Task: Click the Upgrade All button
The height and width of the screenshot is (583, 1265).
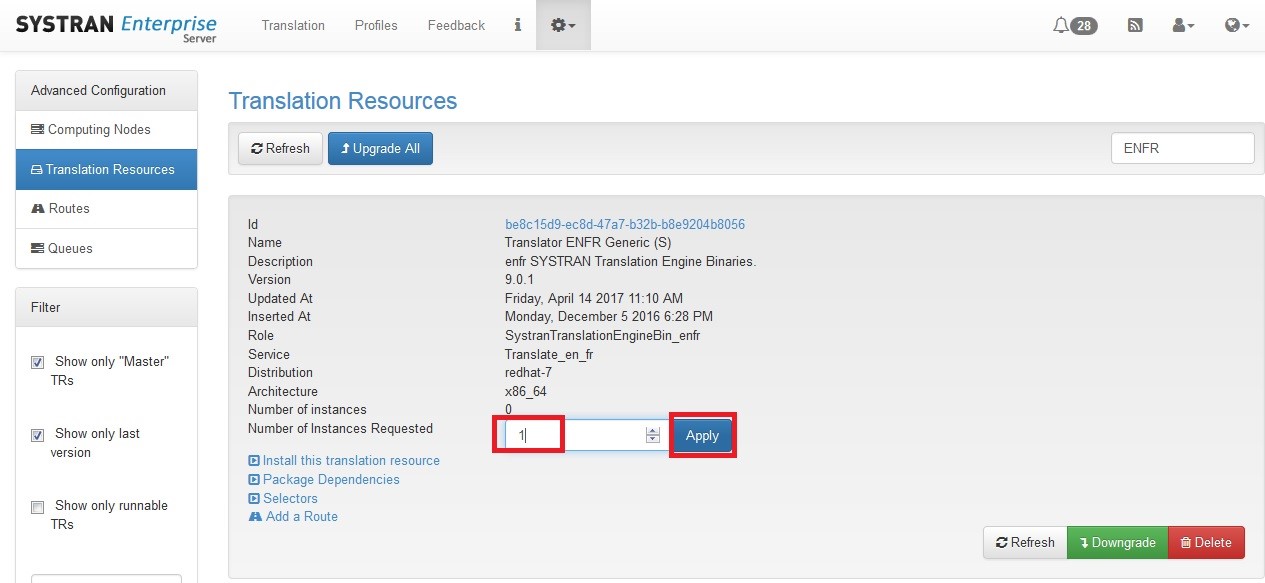Action: (x=380, y=148)
